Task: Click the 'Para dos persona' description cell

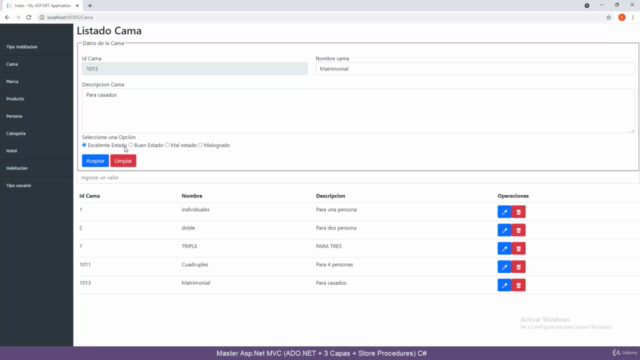Action: click(x=336, y=228)
